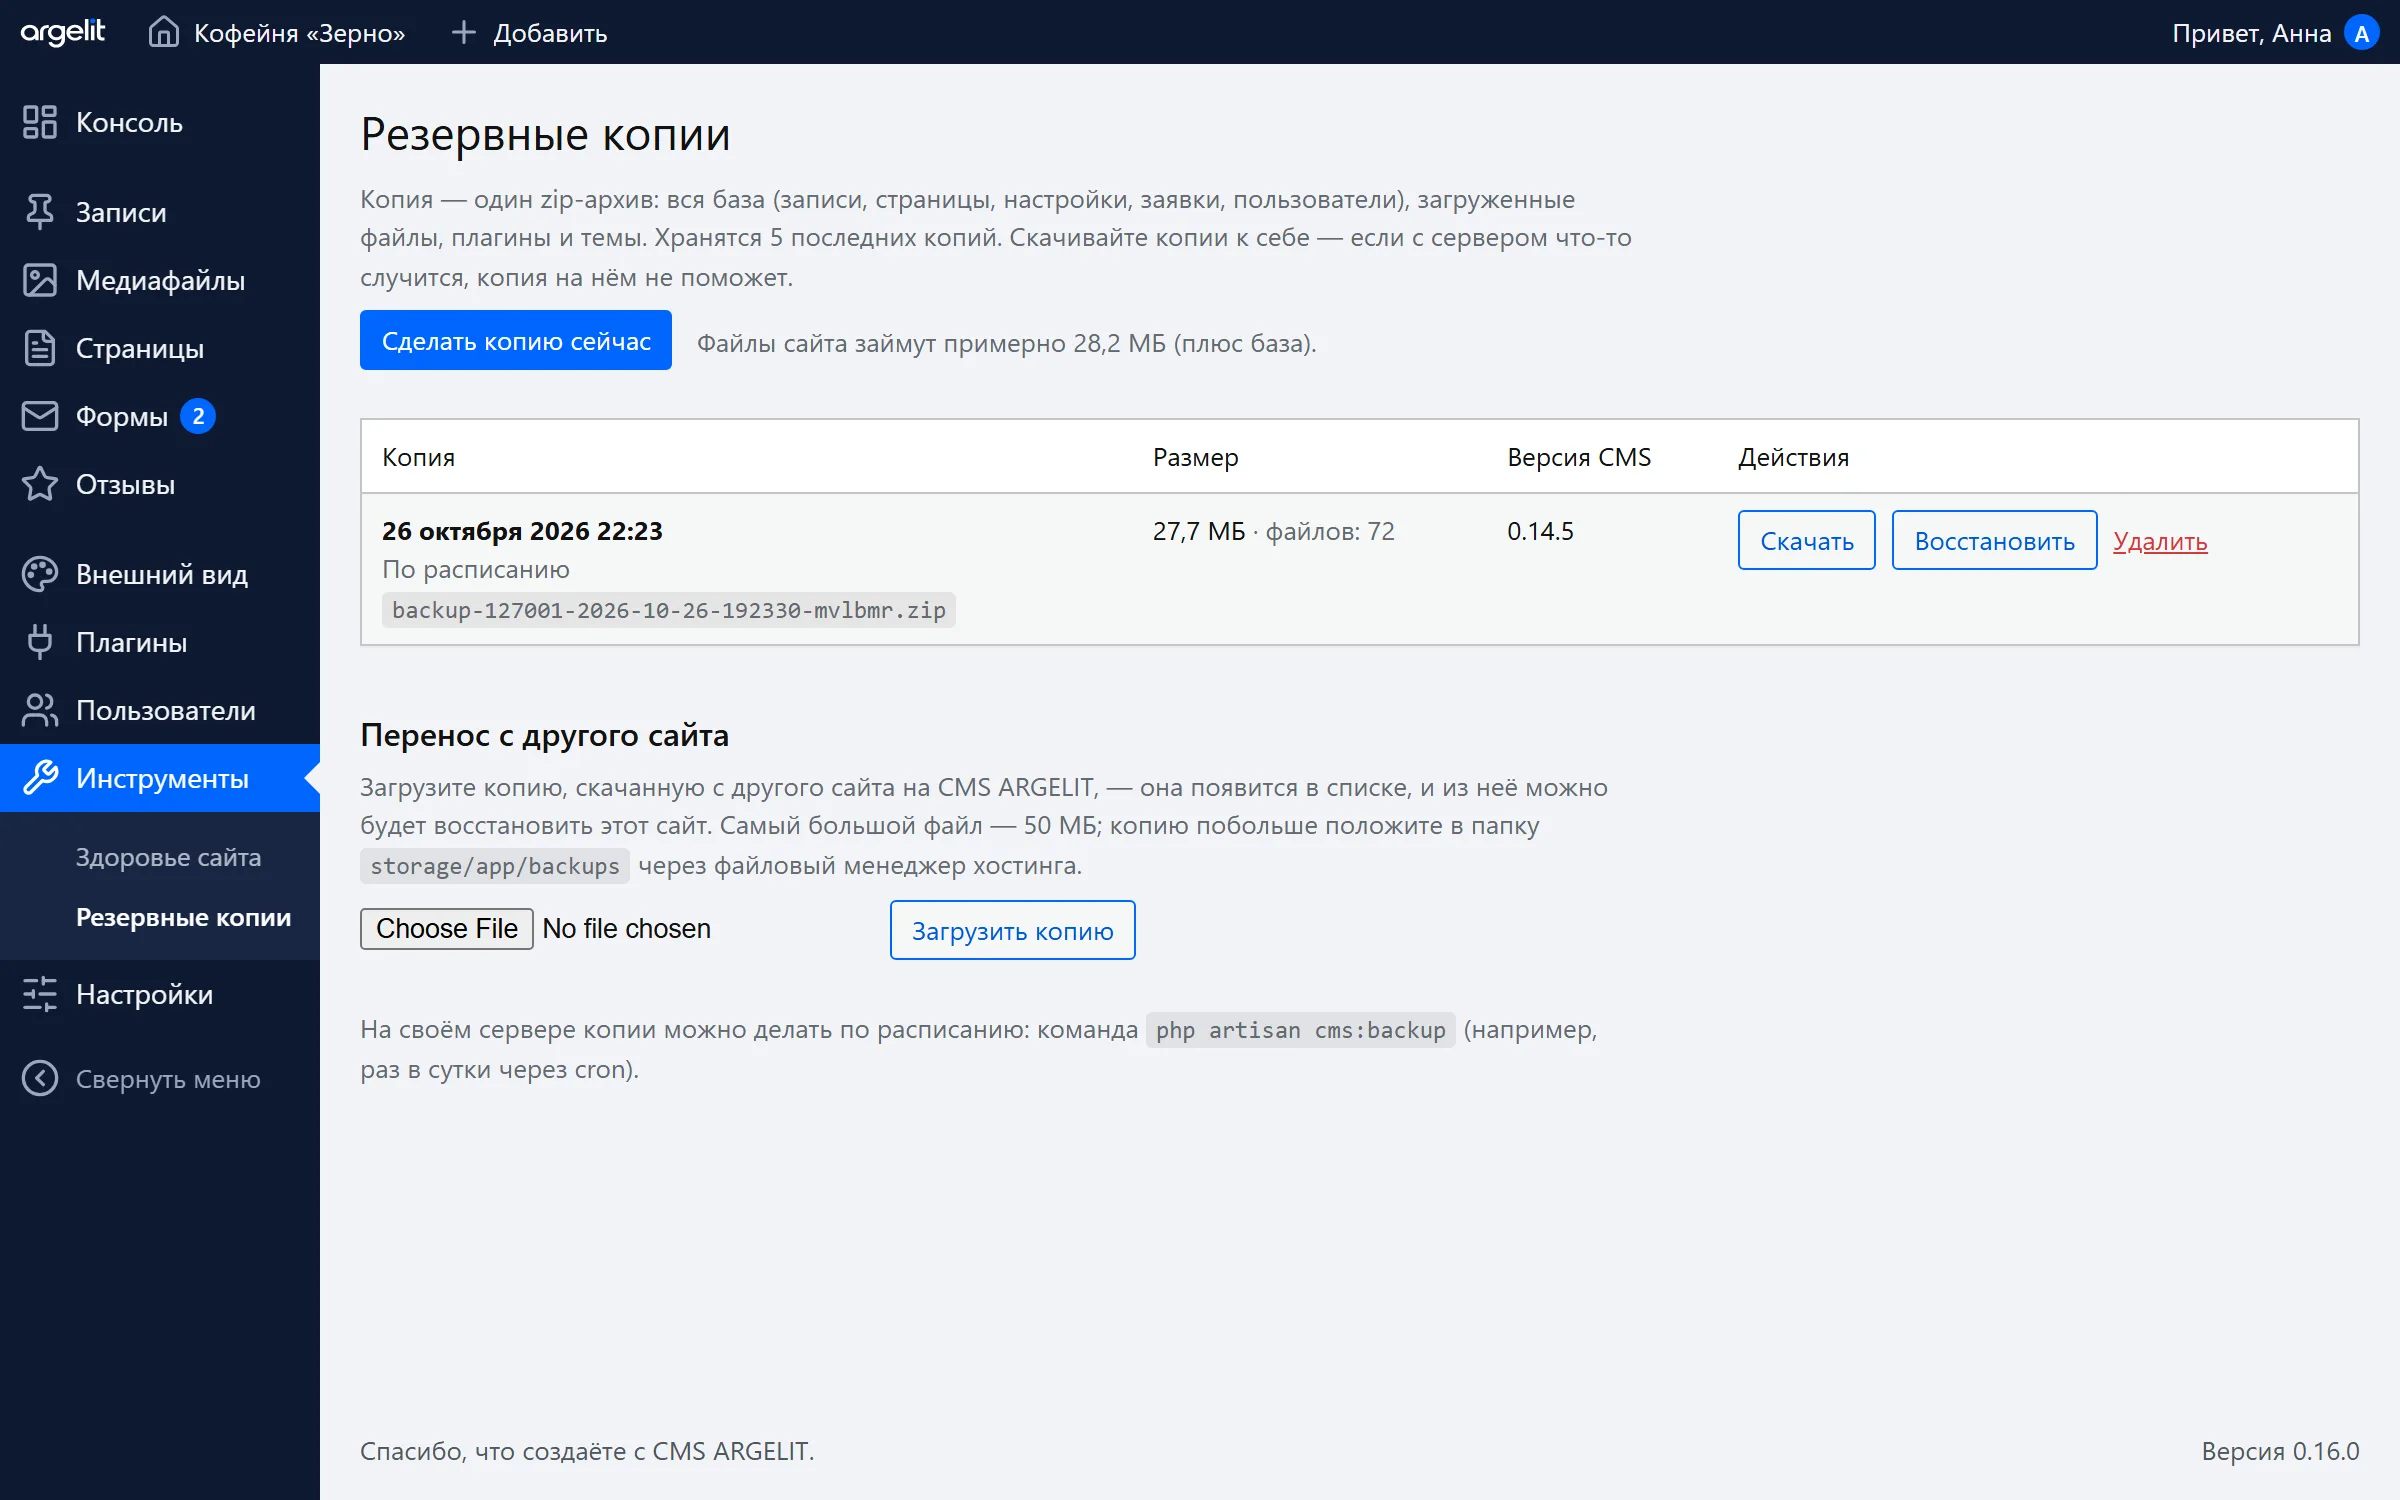Click the Формы envelope icon
Viewport: 2400px width, 1500px height.
(40, 416)
